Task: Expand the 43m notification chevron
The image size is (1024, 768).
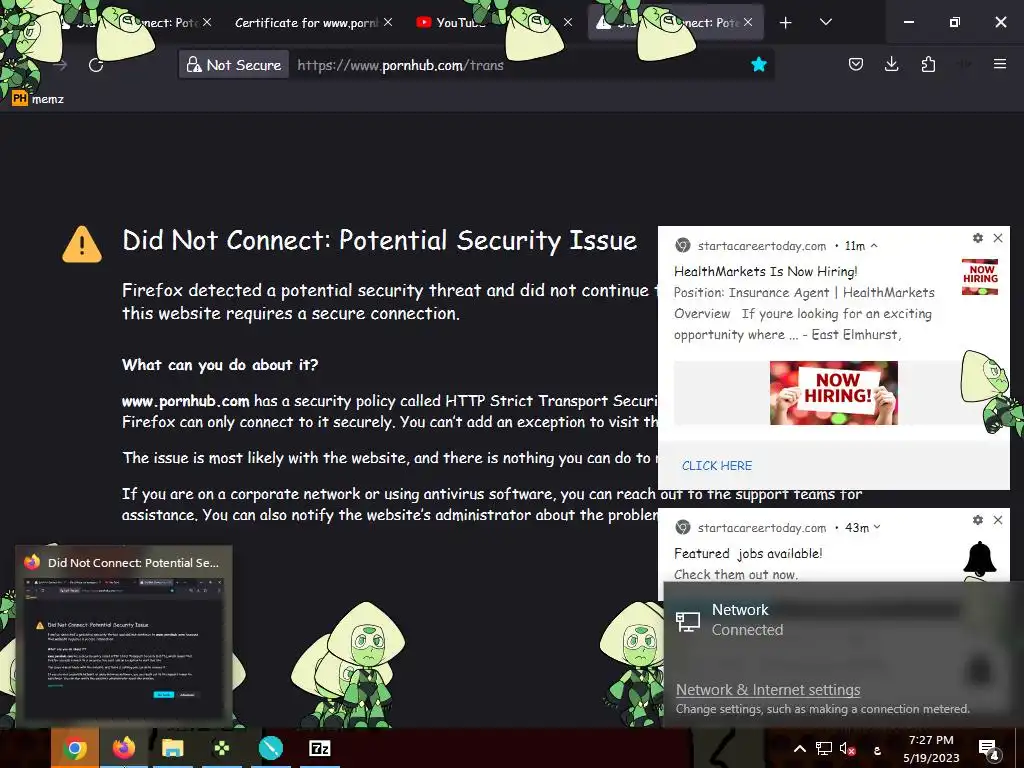Action: (x=877, y=527)
